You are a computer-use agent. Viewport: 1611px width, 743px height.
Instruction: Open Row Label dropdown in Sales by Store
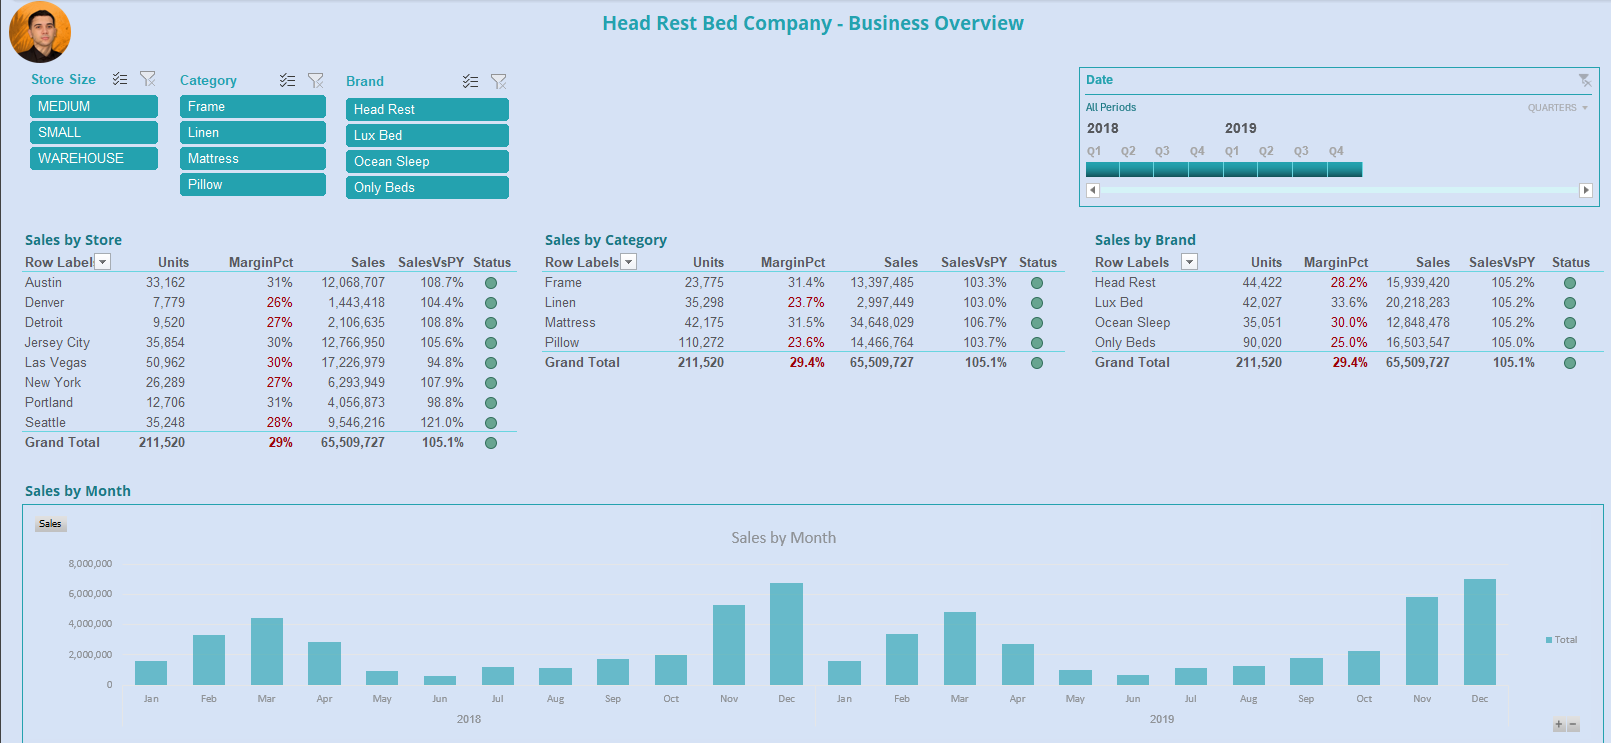(102, 262)
